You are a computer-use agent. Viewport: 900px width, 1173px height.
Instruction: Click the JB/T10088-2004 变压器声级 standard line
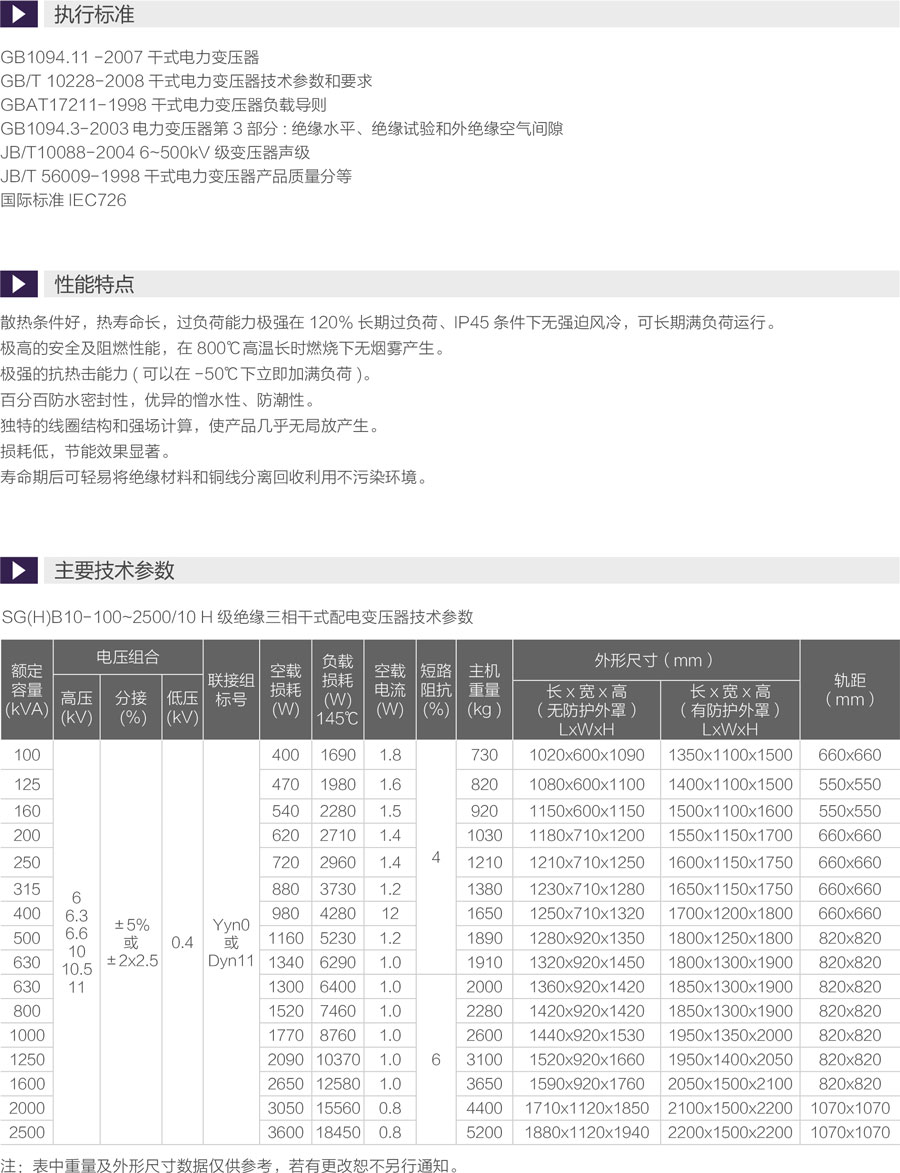click(x=155, y=152)
